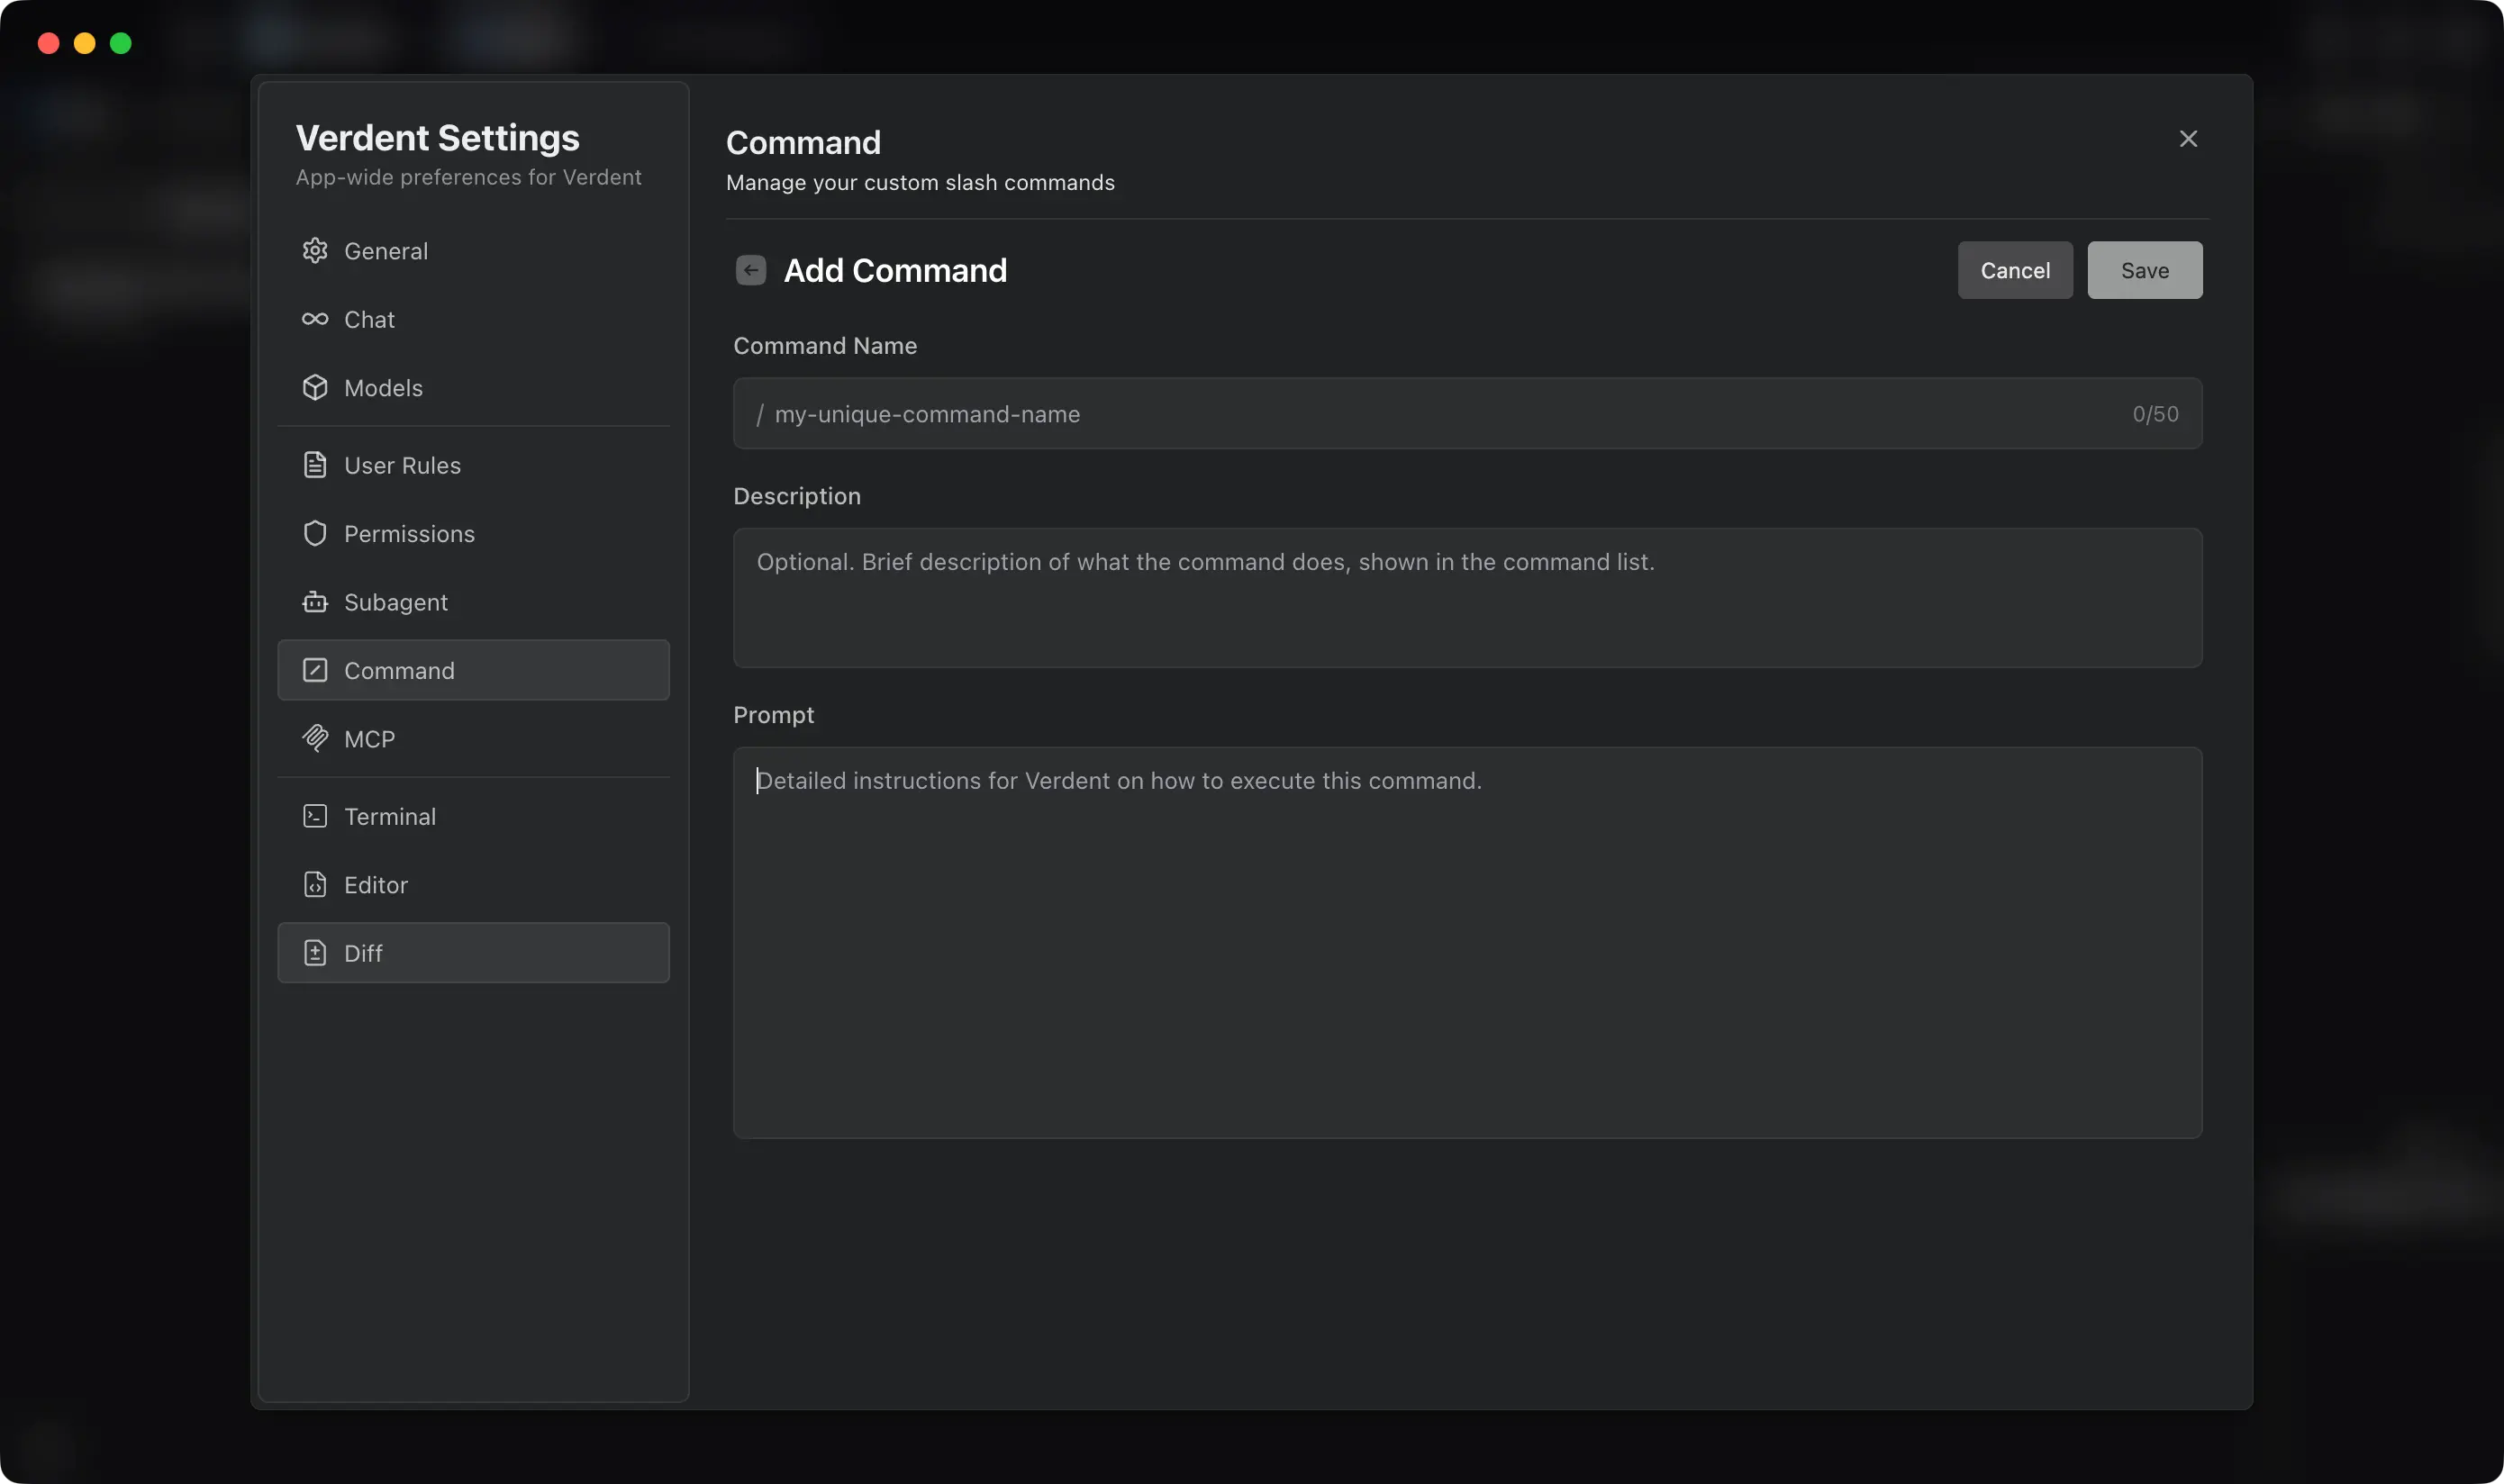Screen dimensions: 2504x1484
Task: Click the Terminal prompt icon
Action: [x=315, y=816]
